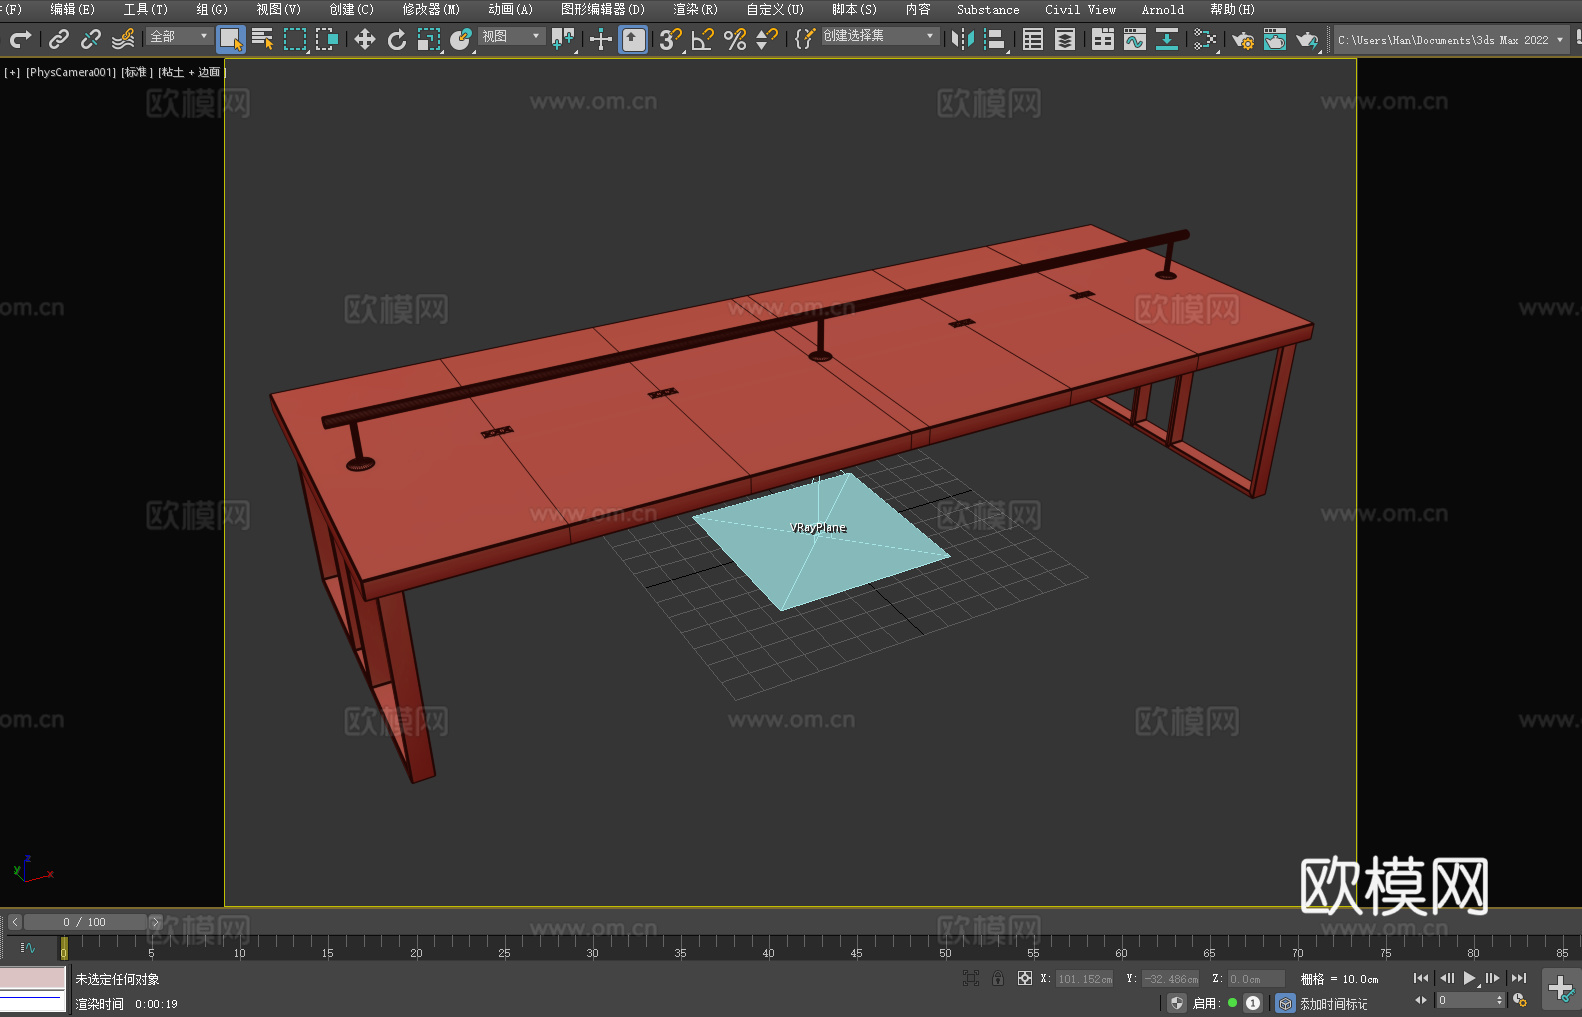
Task: Click the Mirror tool icon
Action: (963, 39)
